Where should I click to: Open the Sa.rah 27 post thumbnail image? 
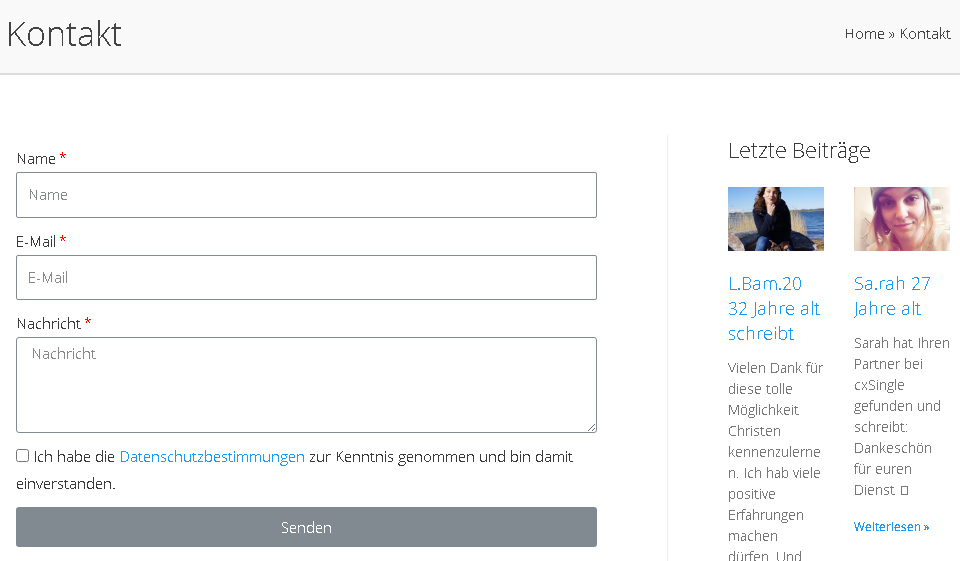(901, 219)
